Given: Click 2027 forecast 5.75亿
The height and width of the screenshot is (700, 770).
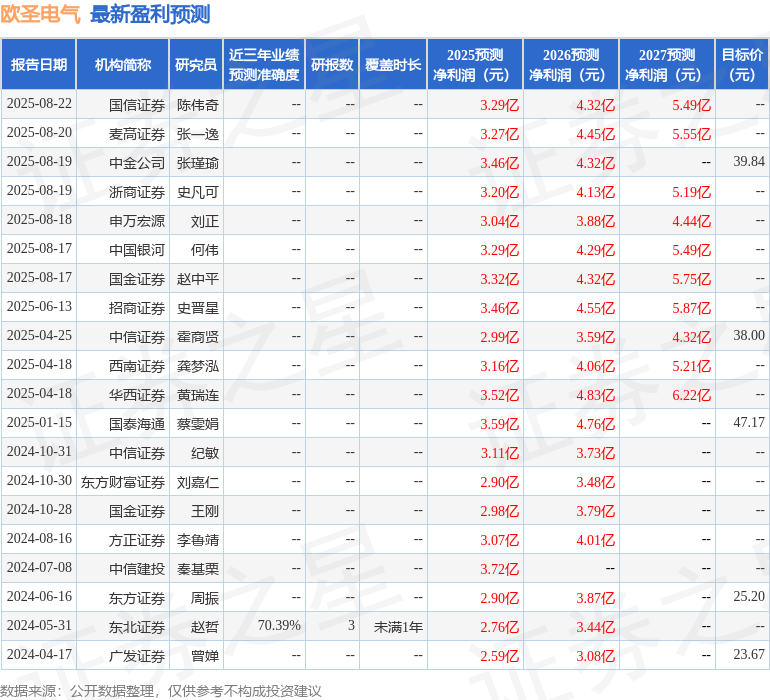Looking at the screenshot, I should tap(691, 279).
